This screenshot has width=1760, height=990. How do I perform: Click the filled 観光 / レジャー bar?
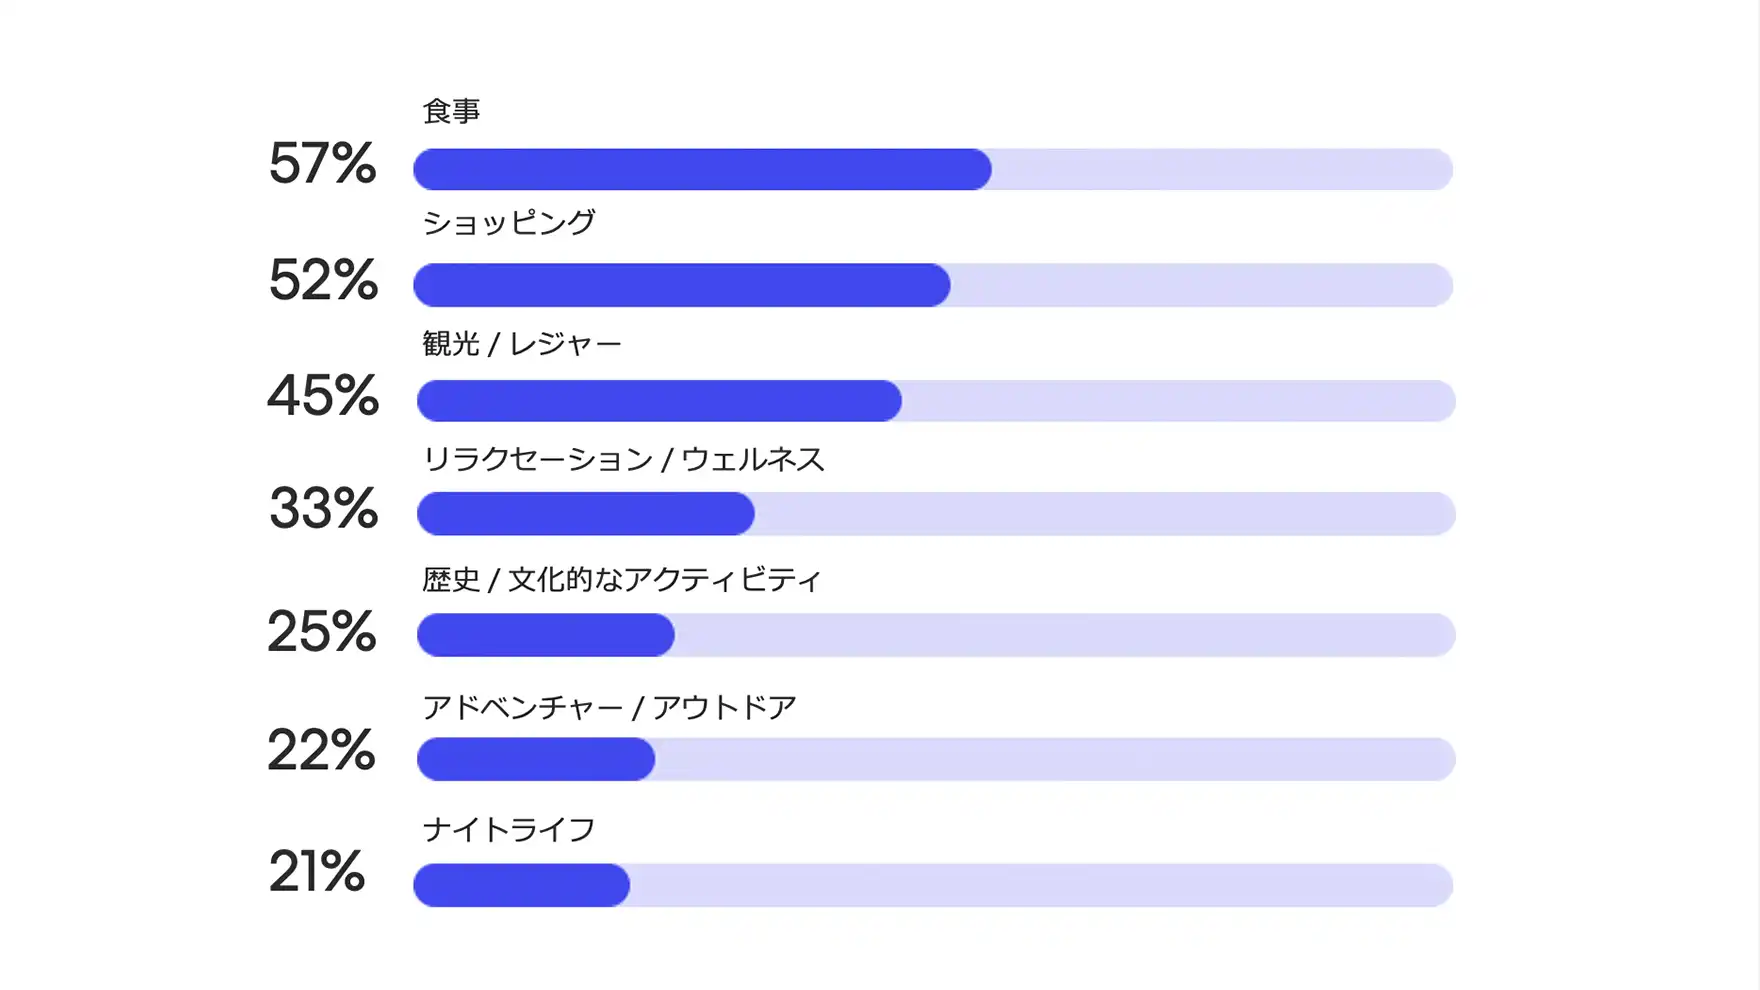coord(659,401)
